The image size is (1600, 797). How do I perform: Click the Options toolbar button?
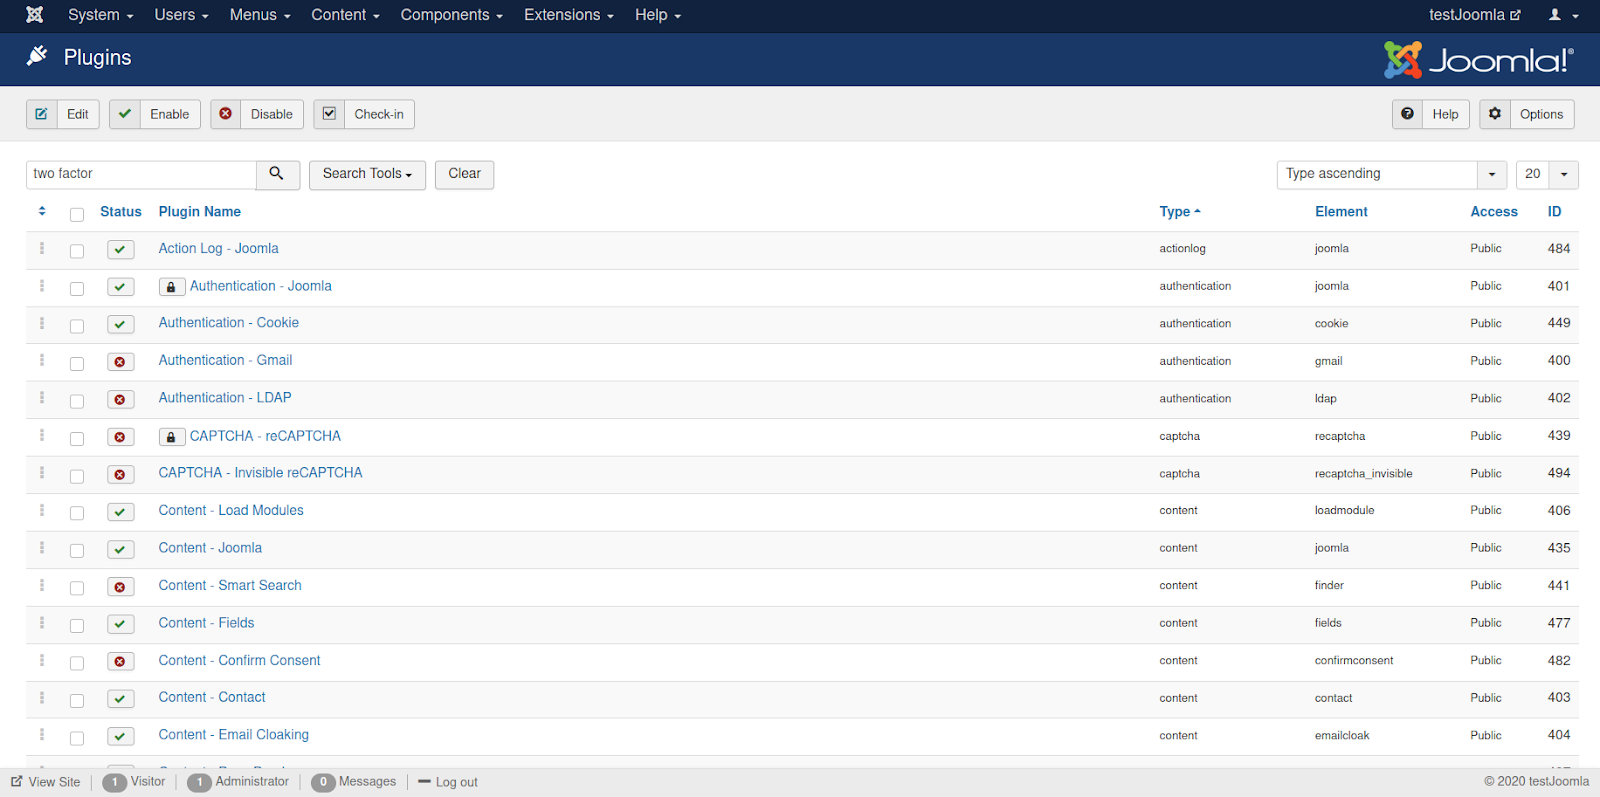click(1527, 114)
